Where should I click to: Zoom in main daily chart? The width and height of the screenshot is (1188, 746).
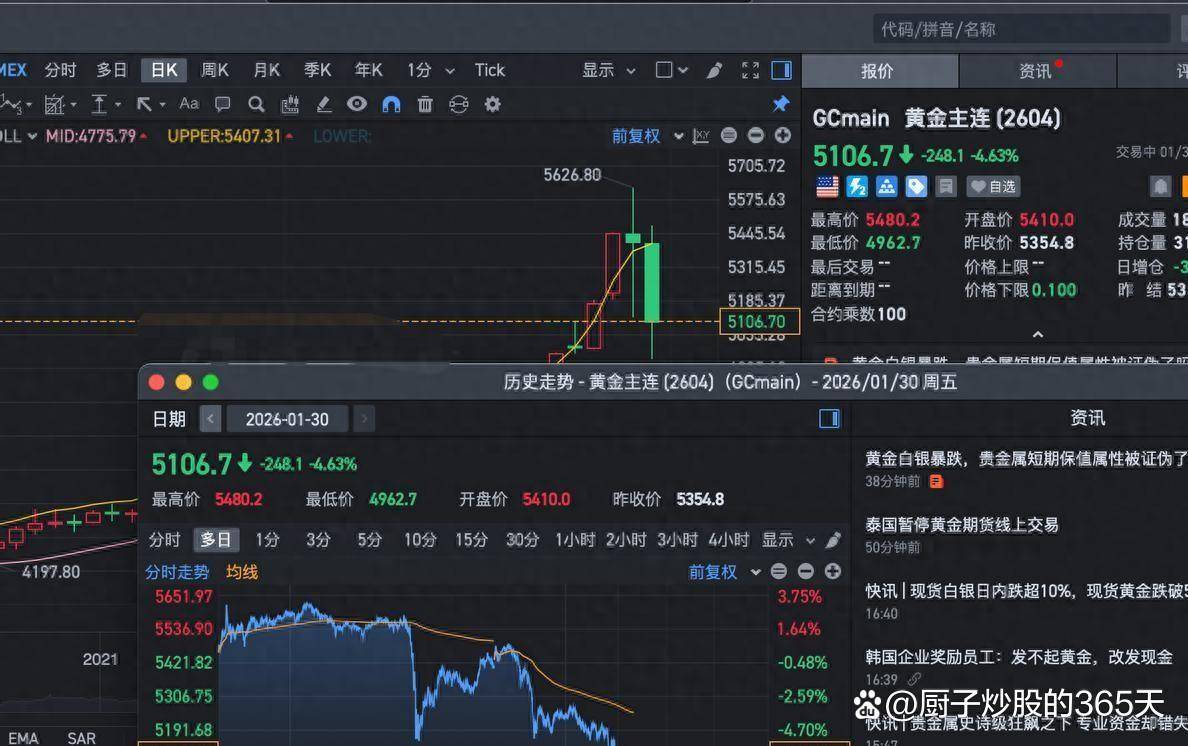pos(783,136)
